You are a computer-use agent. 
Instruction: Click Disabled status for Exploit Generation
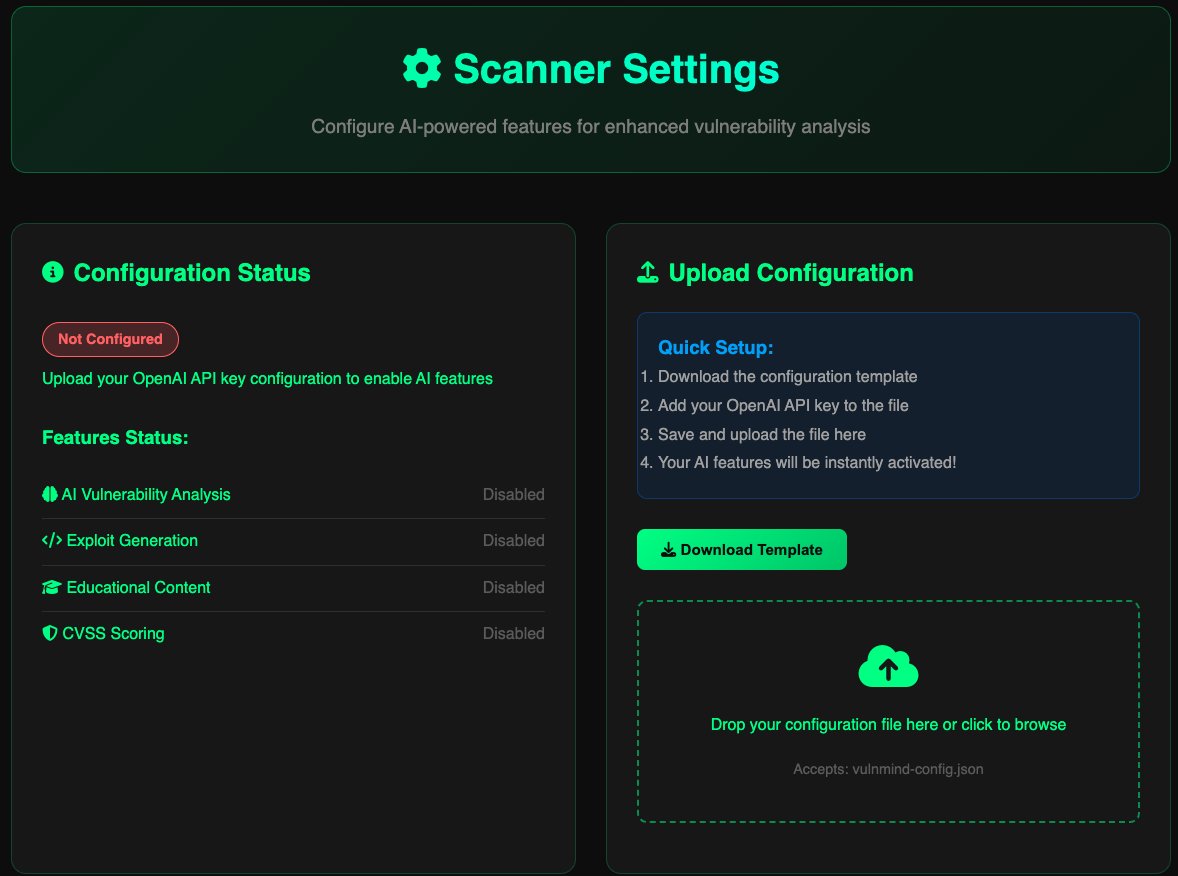pyautogui.click(x=513, y=540)
